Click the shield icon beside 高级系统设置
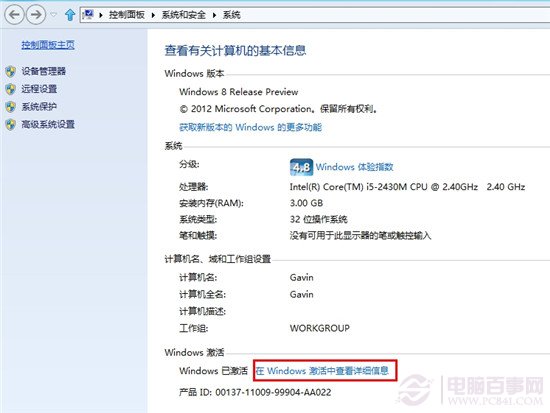Viewport: 550px width, 413px height. coord(11,124)
